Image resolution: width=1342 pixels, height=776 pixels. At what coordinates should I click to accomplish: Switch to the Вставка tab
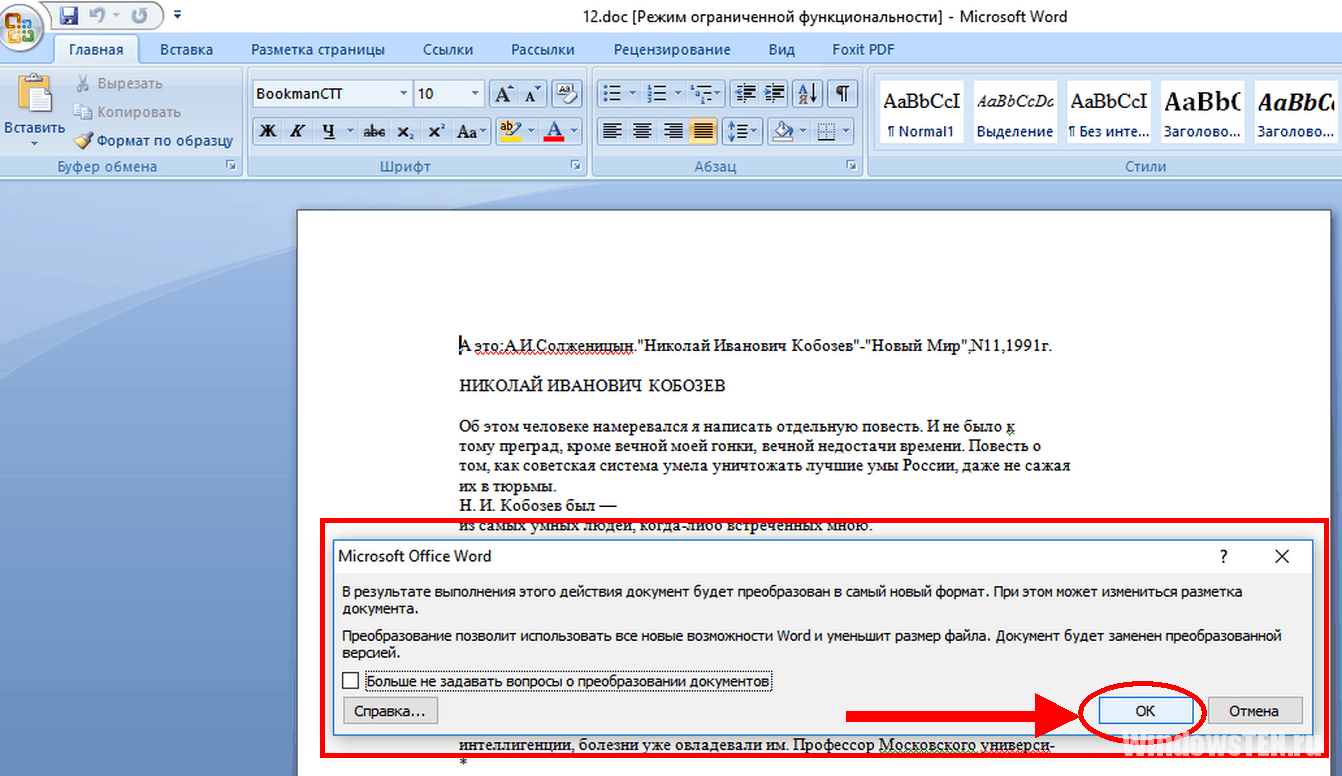(x=186, y=49)
